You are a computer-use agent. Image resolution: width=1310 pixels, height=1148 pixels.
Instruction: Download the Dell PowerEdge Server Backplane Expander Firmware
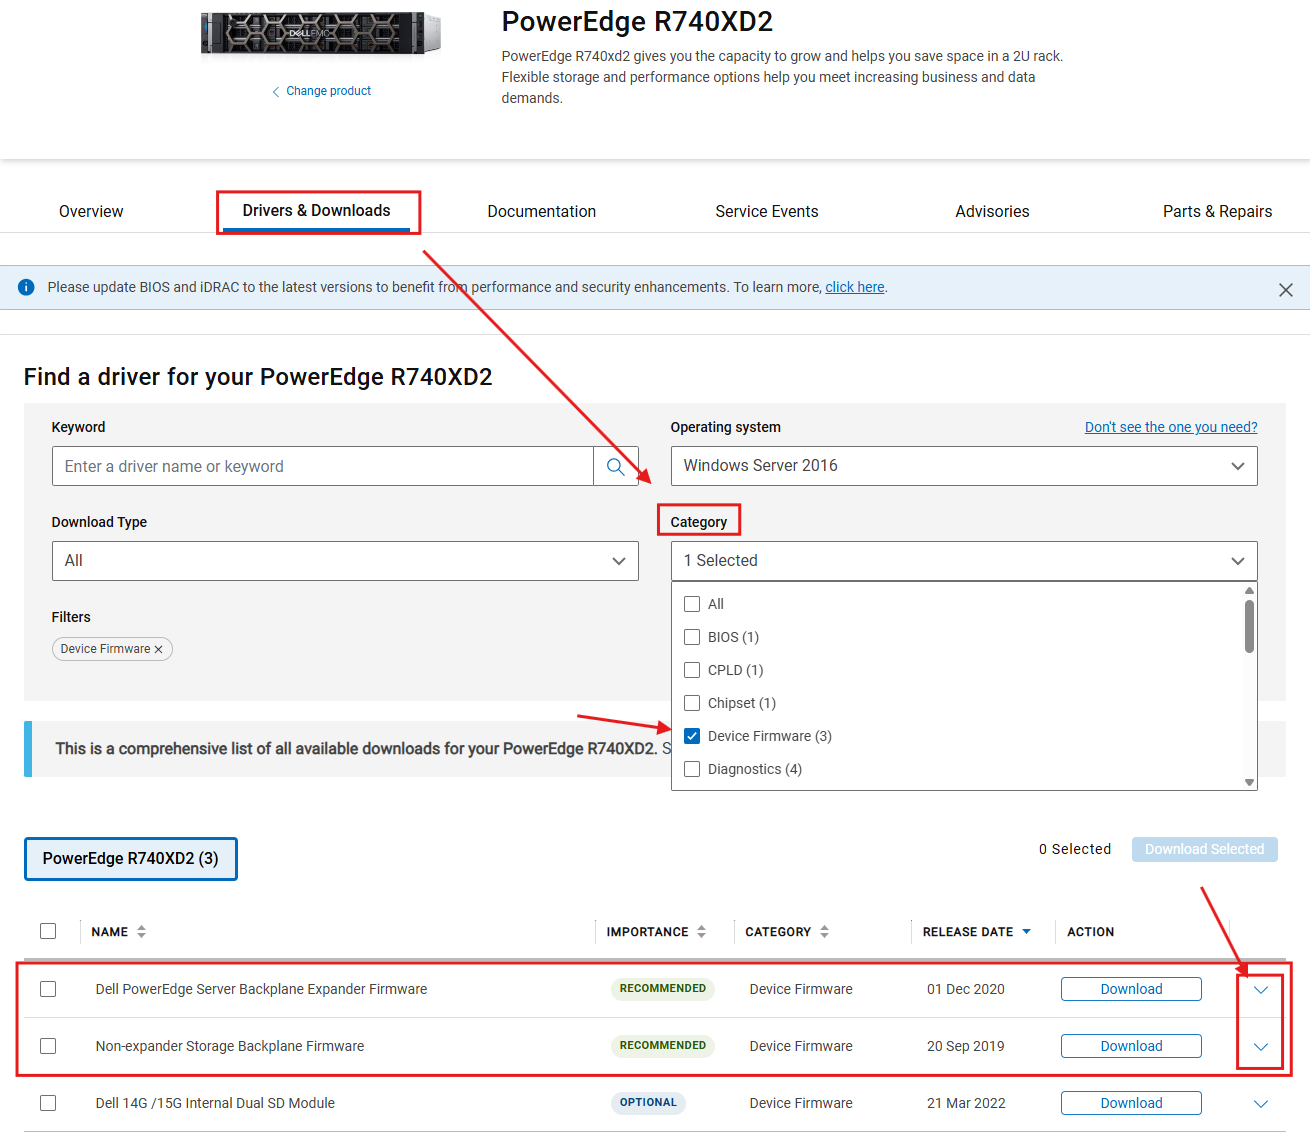[x=1131, y=989]
